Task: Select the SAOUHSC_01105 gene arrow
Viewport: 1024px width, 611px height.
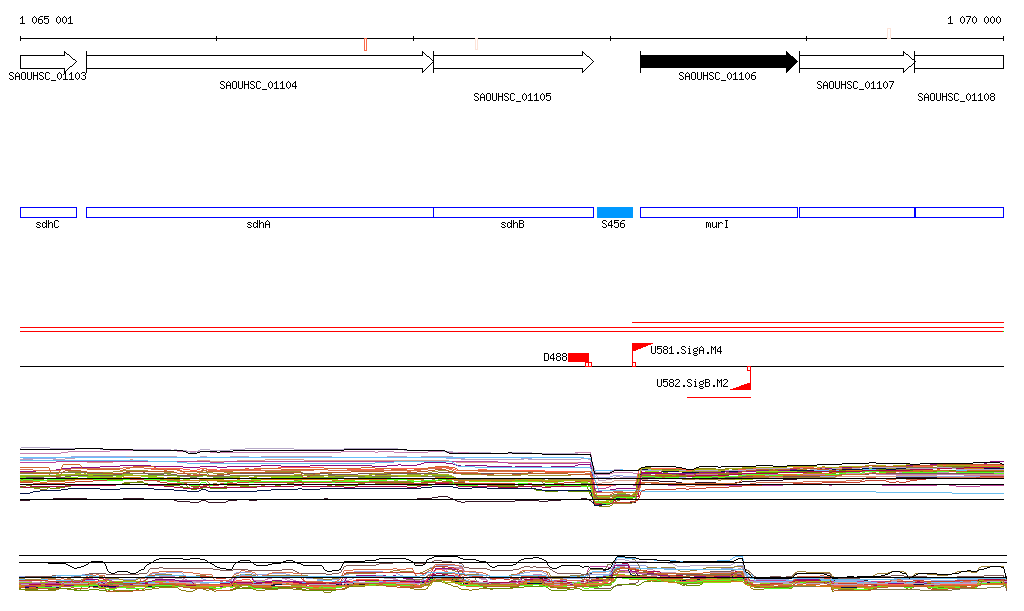Action: tap(513, 62)
